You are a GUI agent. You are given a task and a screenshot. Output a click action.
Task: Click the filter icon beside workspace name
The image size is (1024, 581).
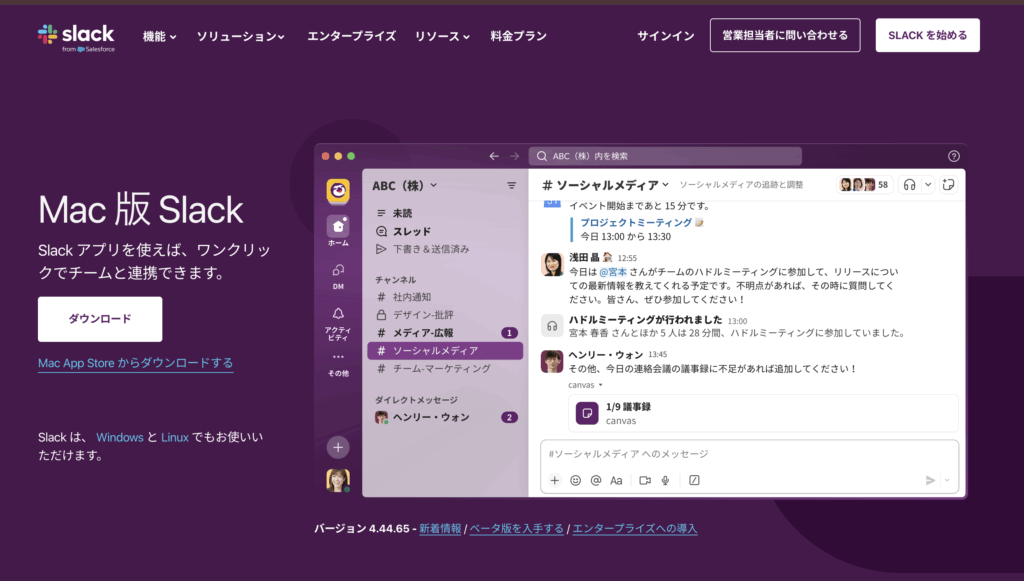point(511,185)
